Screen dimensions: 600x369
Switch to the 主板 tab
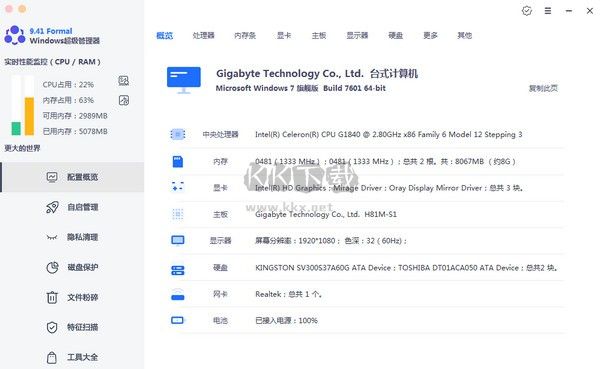click(x=319, y=36)
